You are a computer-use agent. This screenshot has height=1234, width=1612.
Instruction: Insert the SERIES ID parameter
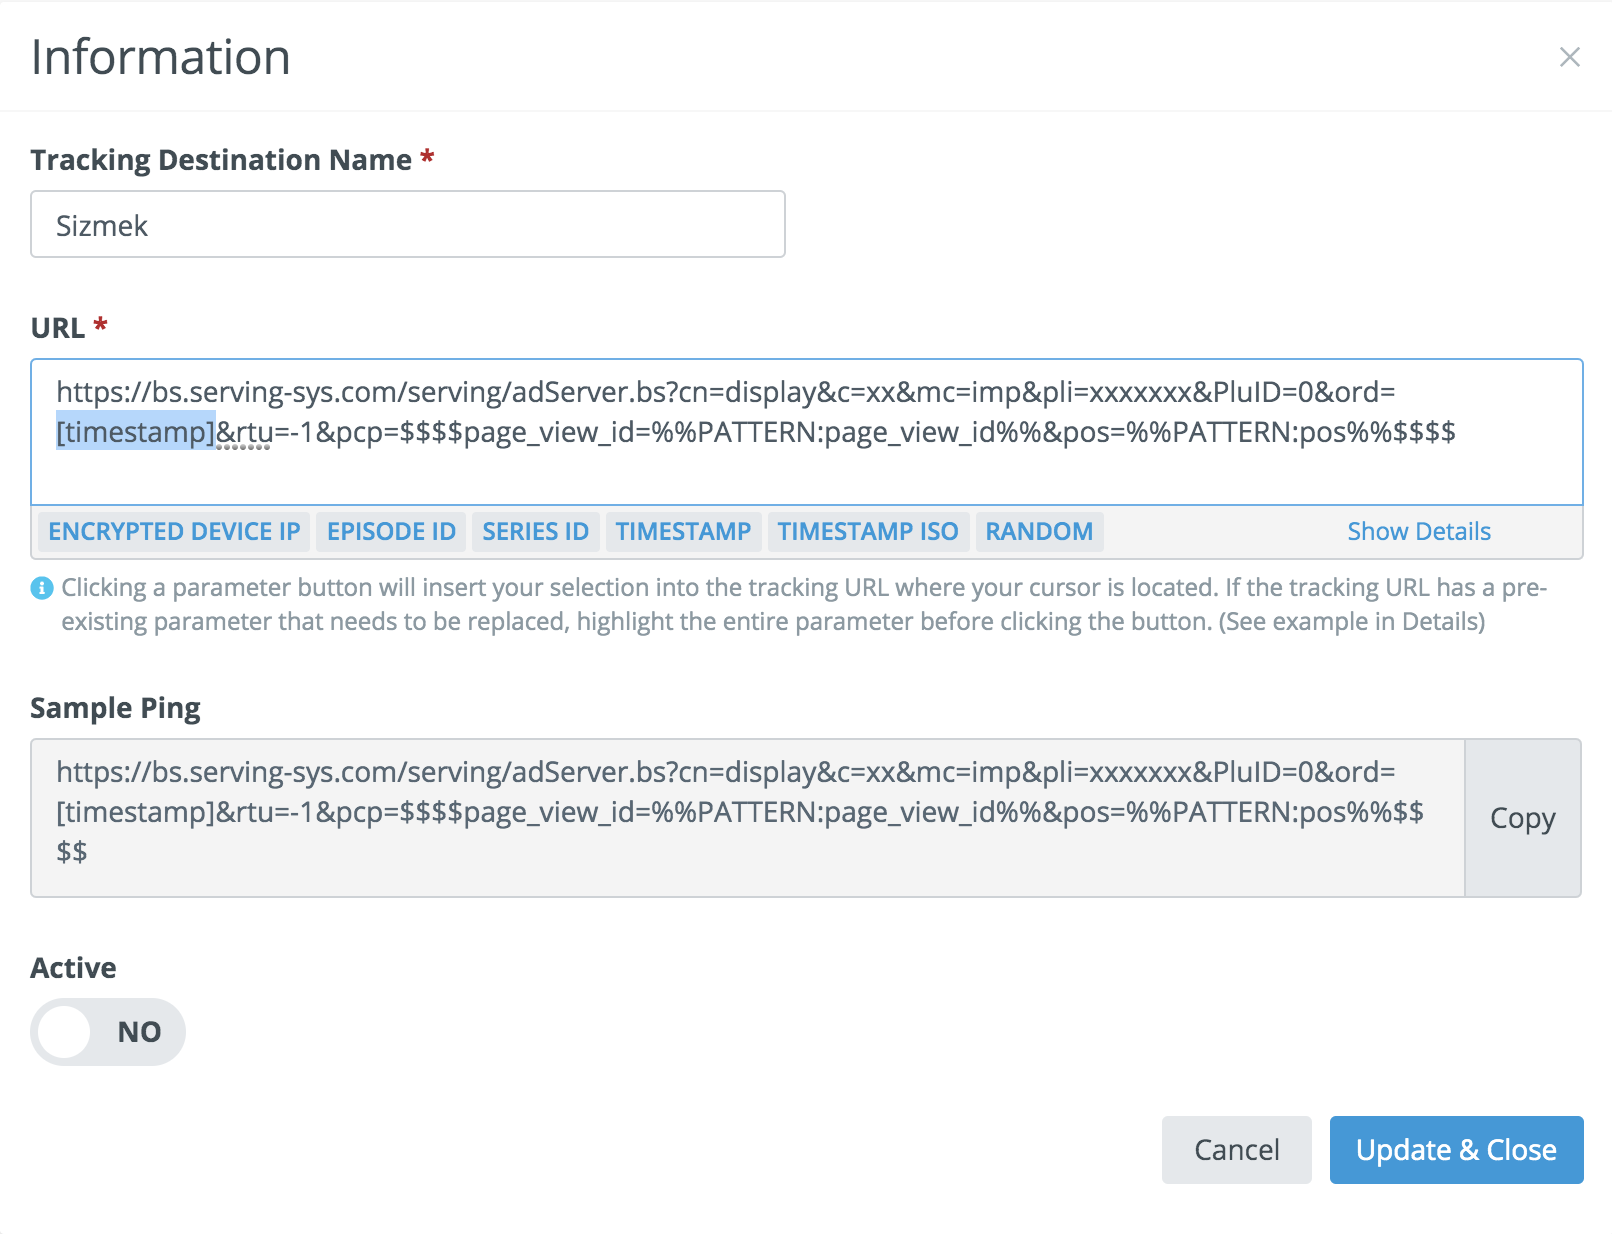[535, 532]
